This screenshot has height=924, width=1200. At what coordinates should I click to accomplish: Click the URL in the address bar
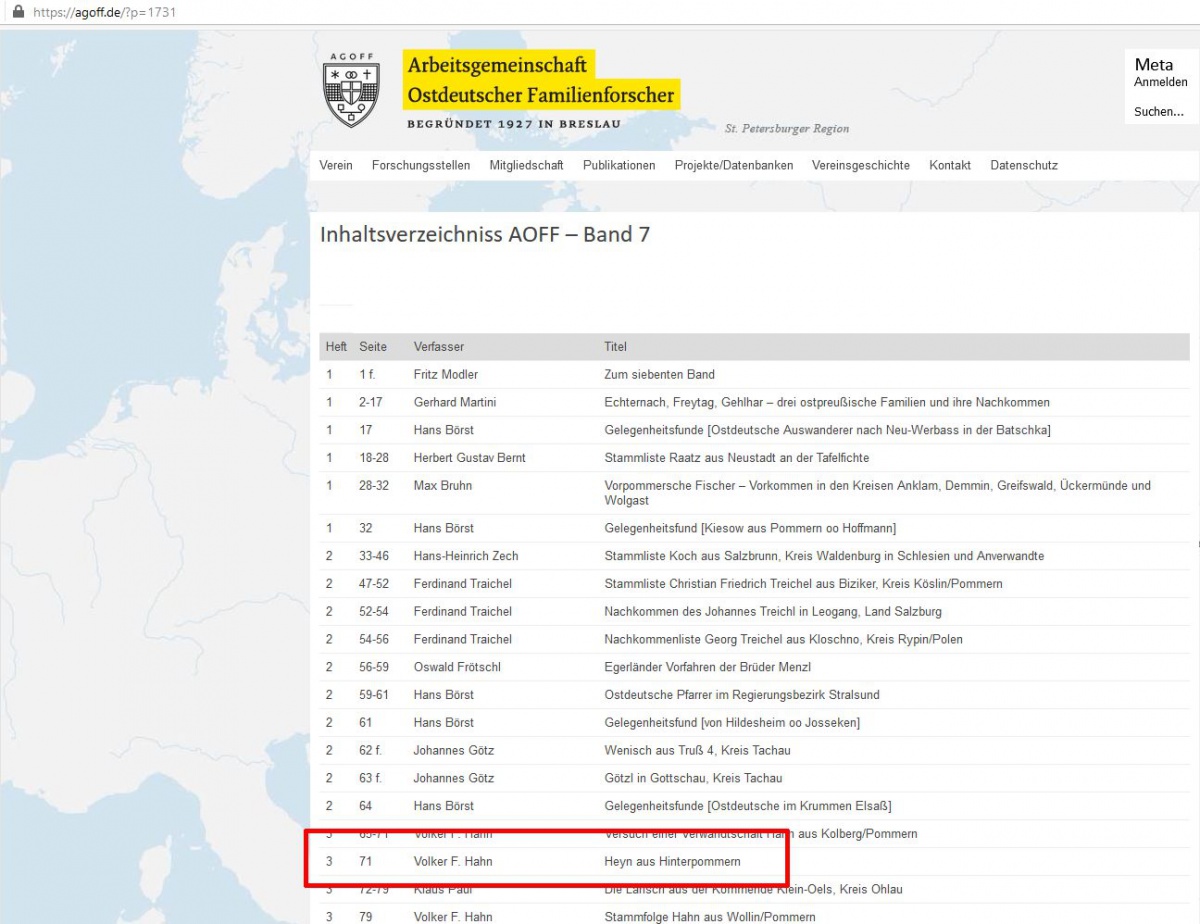click(105, 12)
